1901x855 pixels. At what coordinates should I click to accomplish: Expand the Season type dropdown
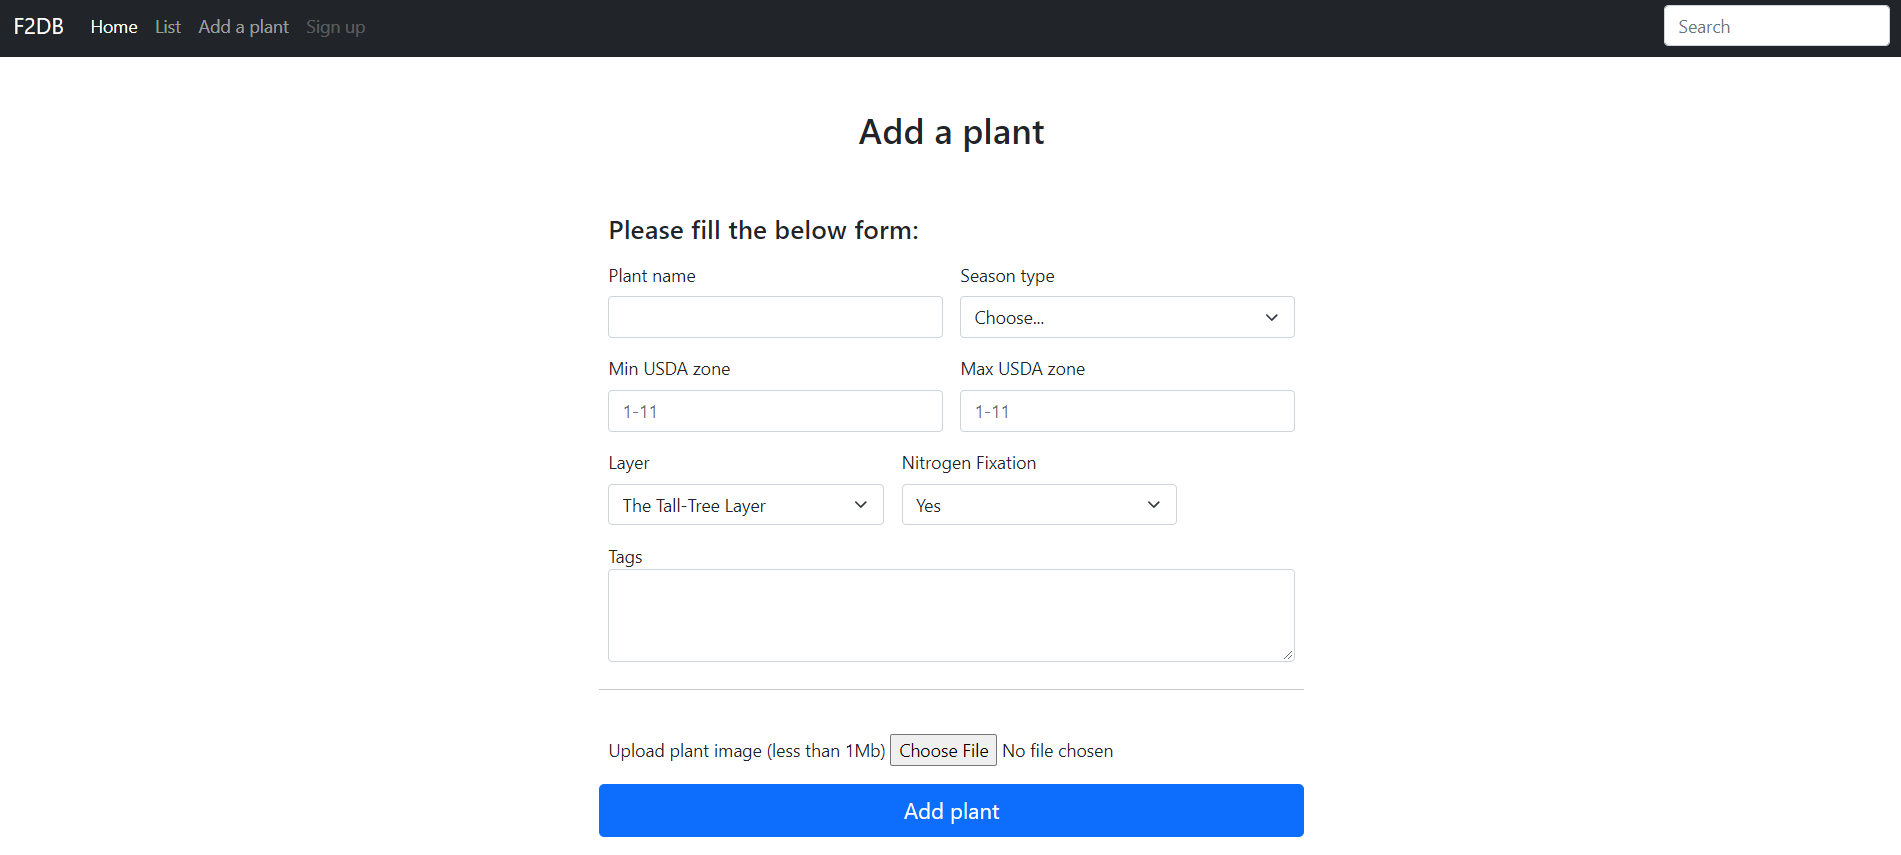tap(1127, 317)
